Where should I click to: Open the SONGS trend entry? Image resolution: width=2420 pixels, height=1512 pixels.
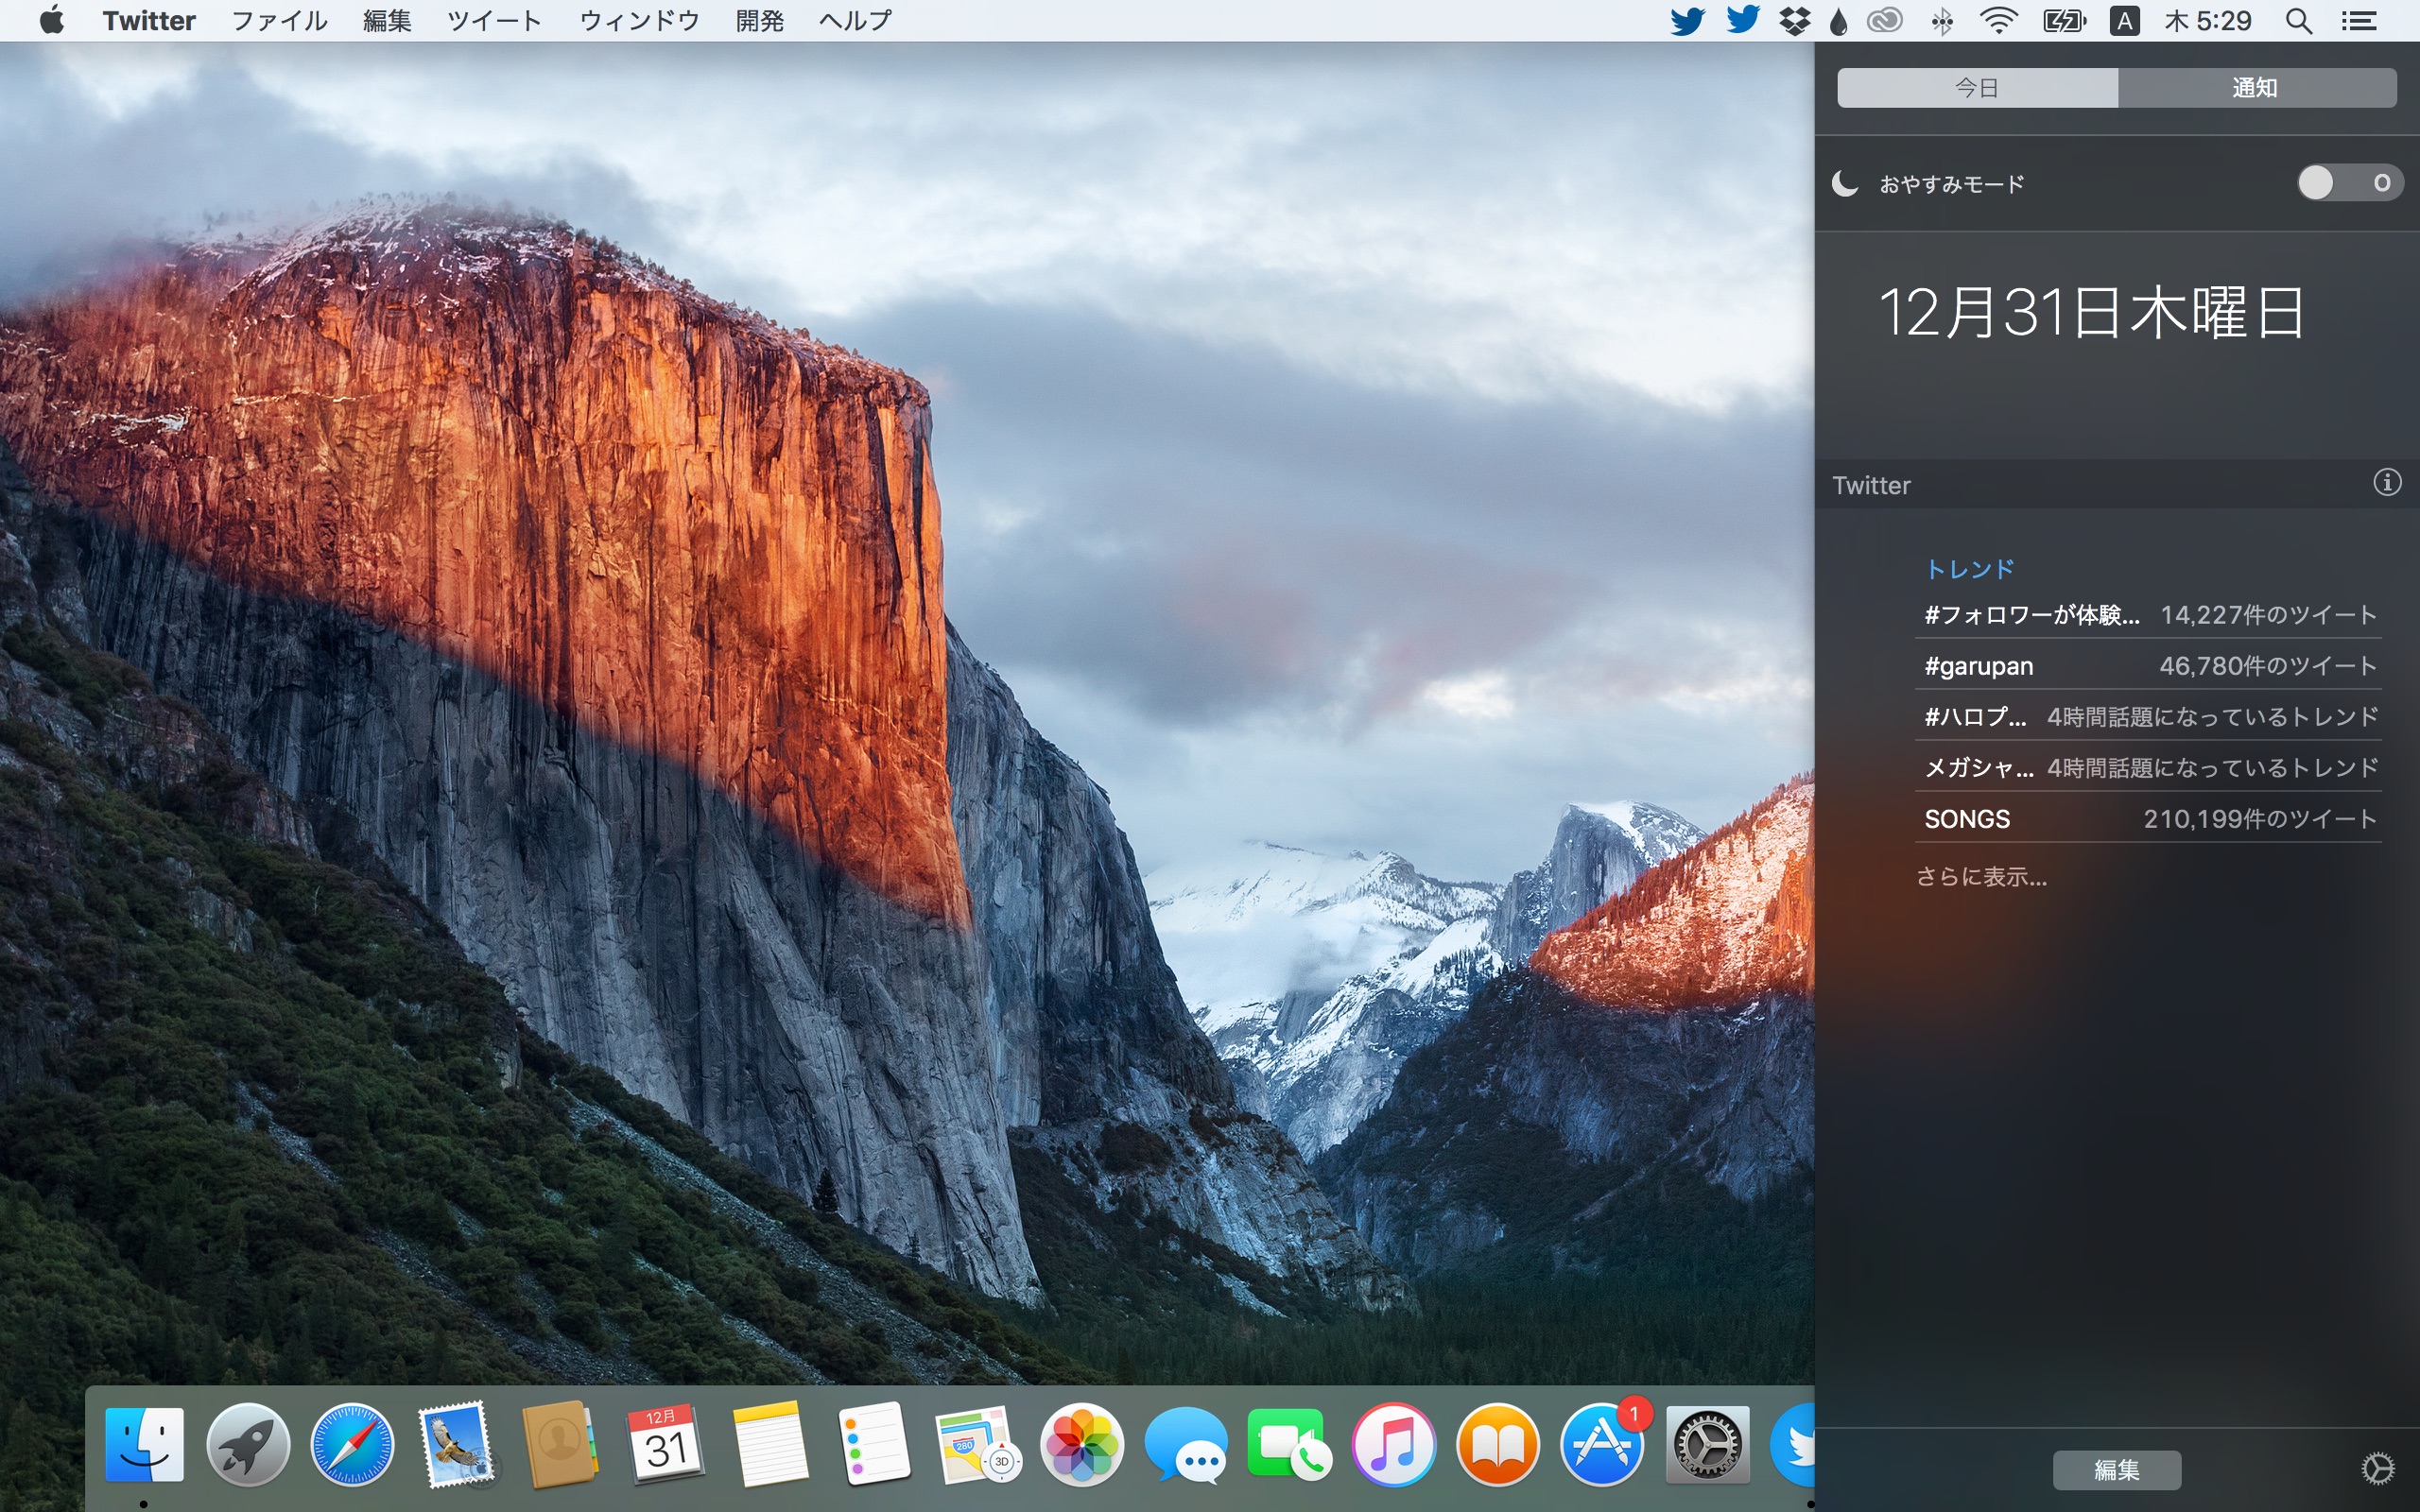coord(1966,819)
